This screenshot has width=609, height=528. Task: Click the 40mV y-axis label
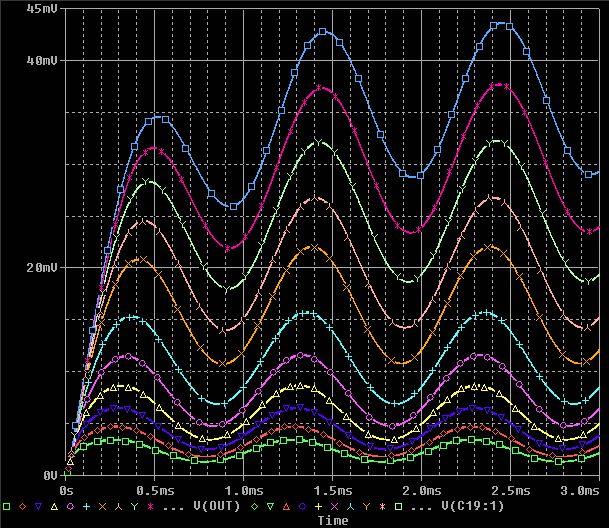click(42, 60)
